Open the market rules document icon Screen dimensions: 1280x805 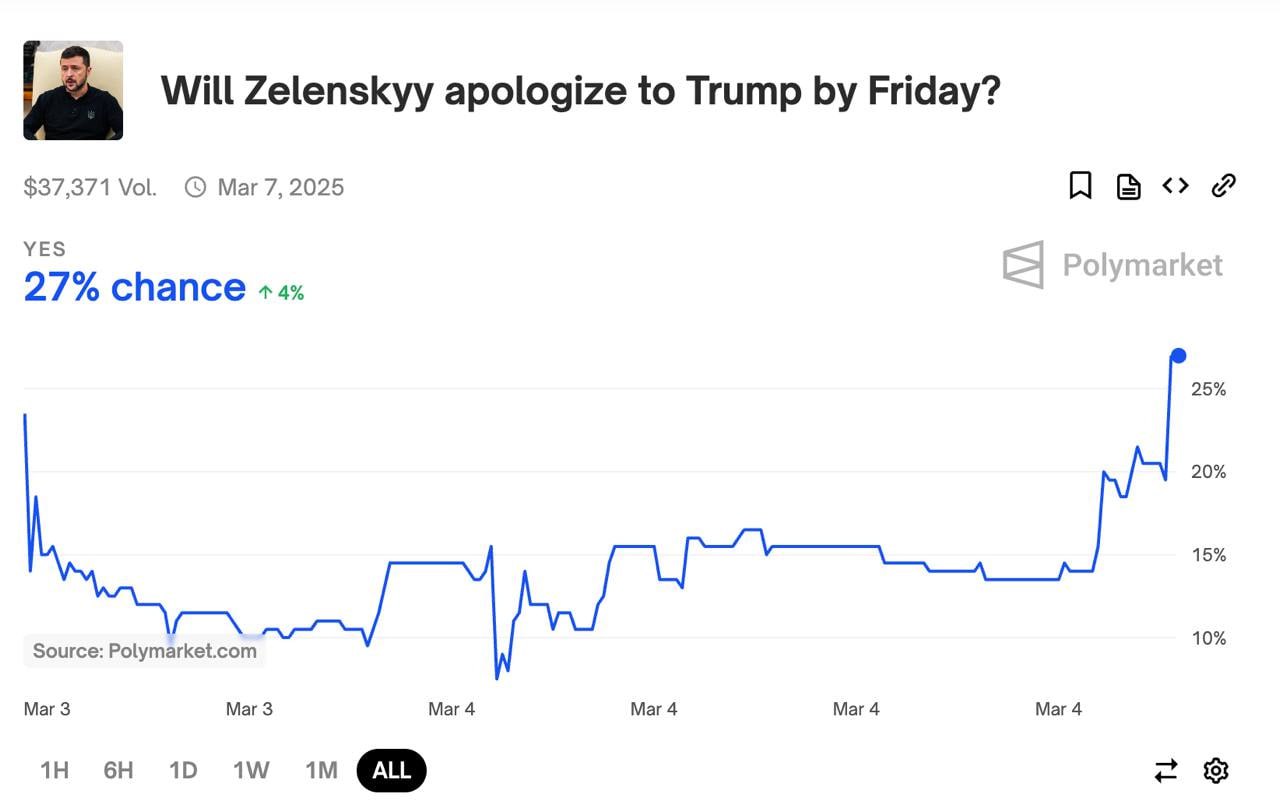1128,186
